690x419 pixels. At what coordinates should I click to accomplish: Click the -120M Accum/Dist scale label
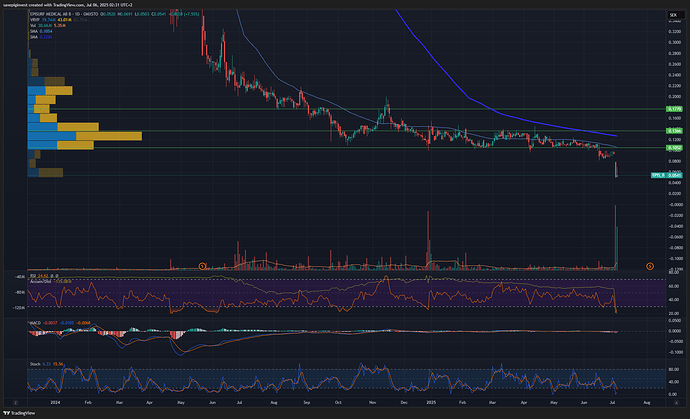[x=20, y=308]
